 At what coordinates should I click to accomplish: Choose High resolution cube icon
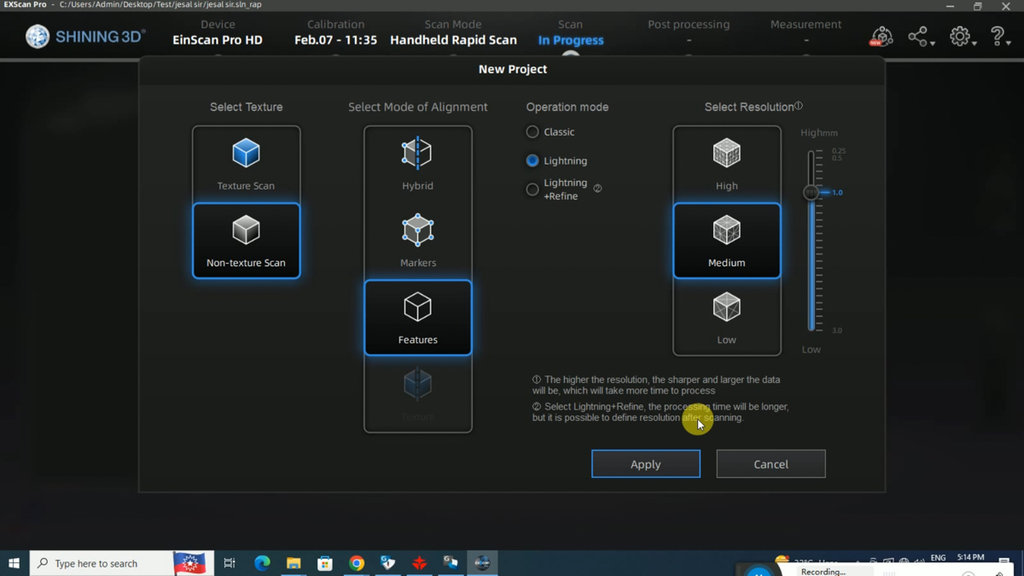point(726,153)
